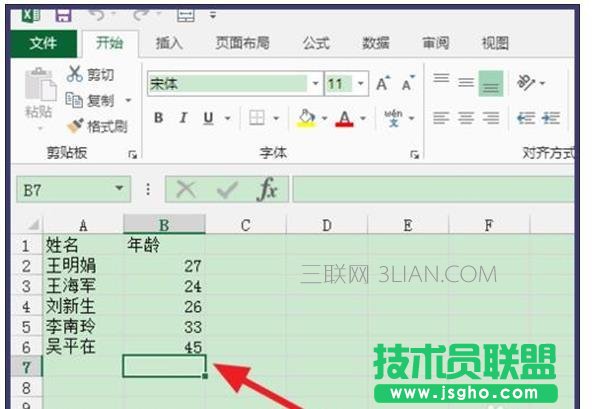Center text horizontally
This screenshot has width=601, height=409.
pyautogui.click(x=466, y=118)
